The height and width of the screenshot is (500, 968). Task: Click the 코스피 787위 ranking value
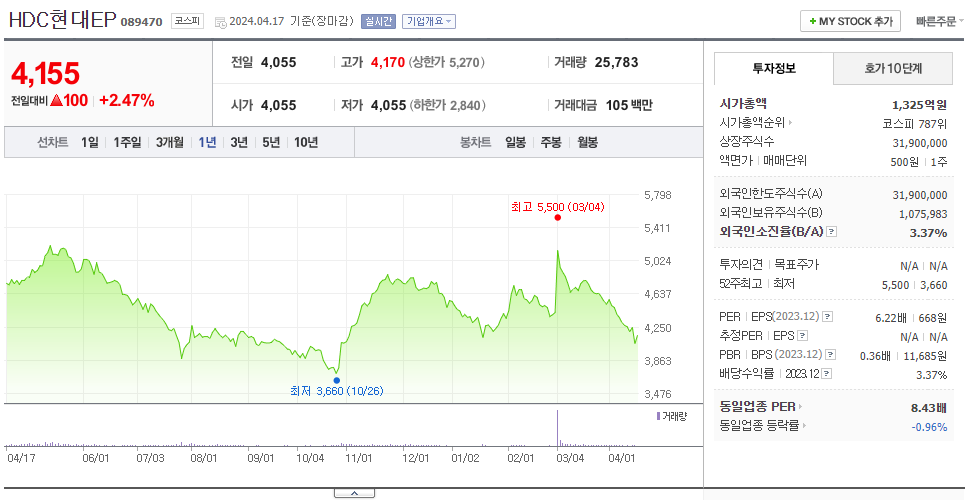[x=915, y=123]
